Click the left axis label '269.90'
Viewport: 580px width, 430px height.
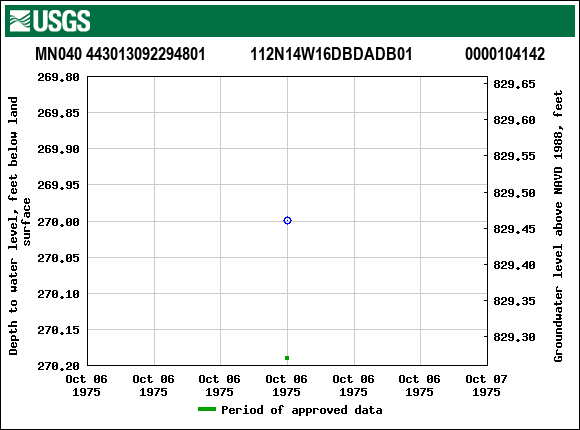58,149
